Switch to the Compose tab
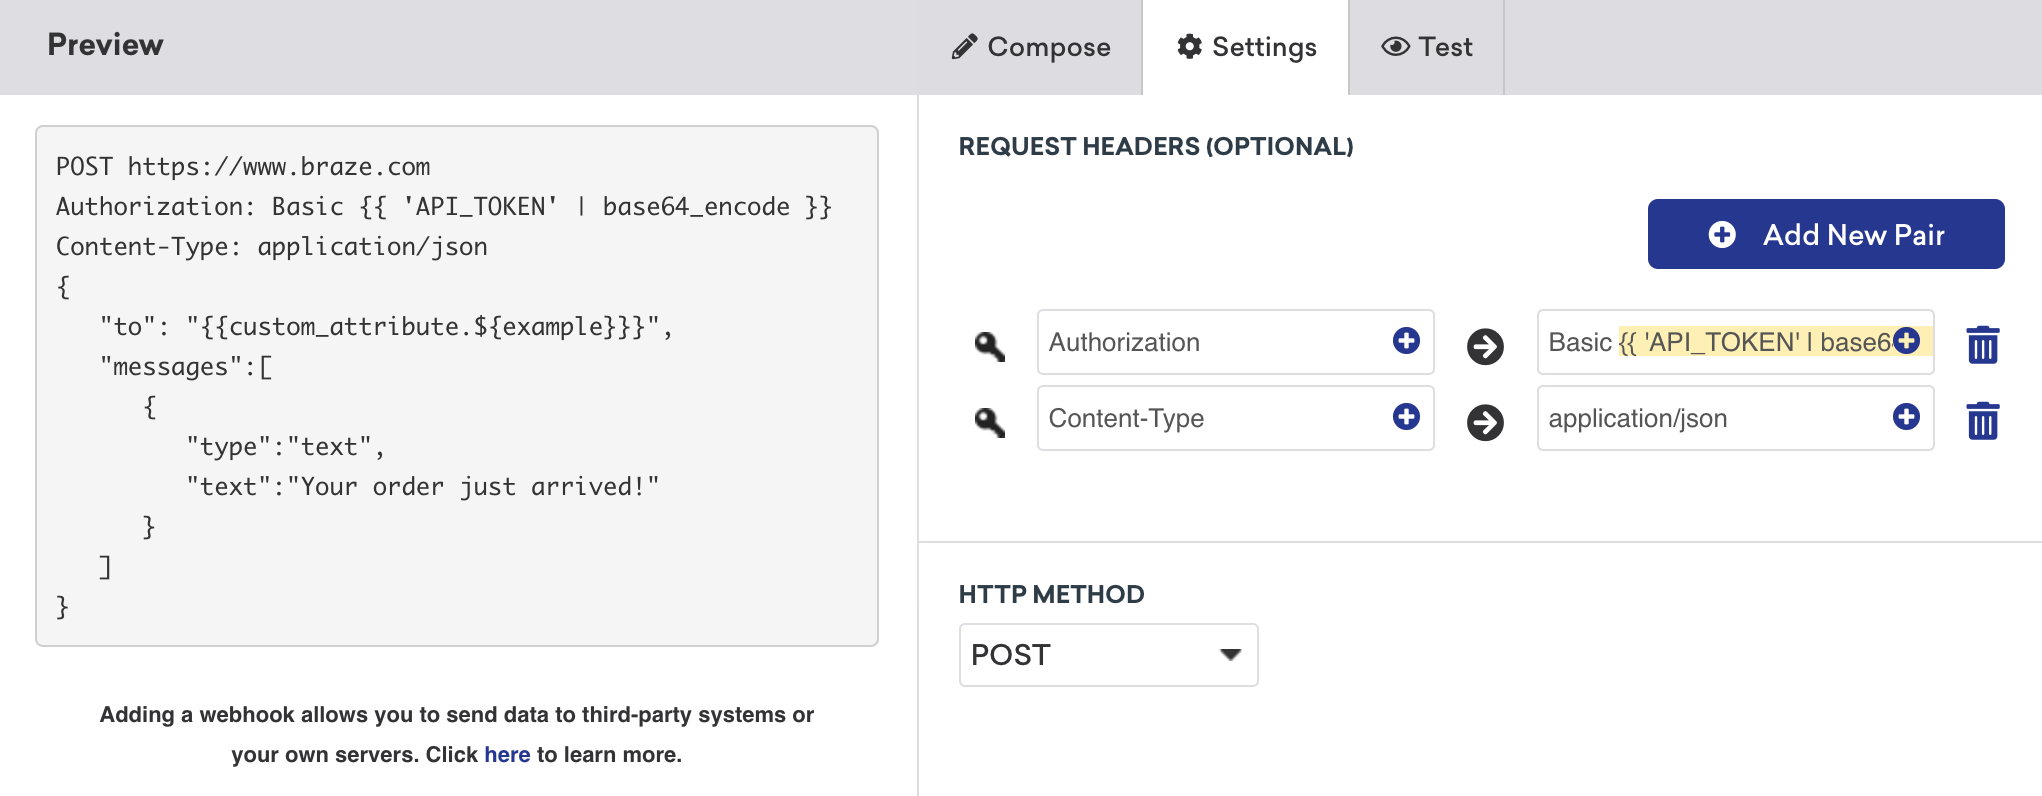 tap(1030, 47)
